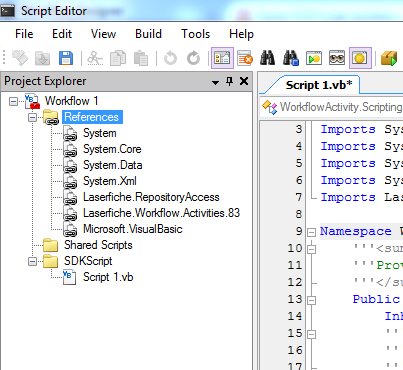Select the System reference

tap(100, 133)
